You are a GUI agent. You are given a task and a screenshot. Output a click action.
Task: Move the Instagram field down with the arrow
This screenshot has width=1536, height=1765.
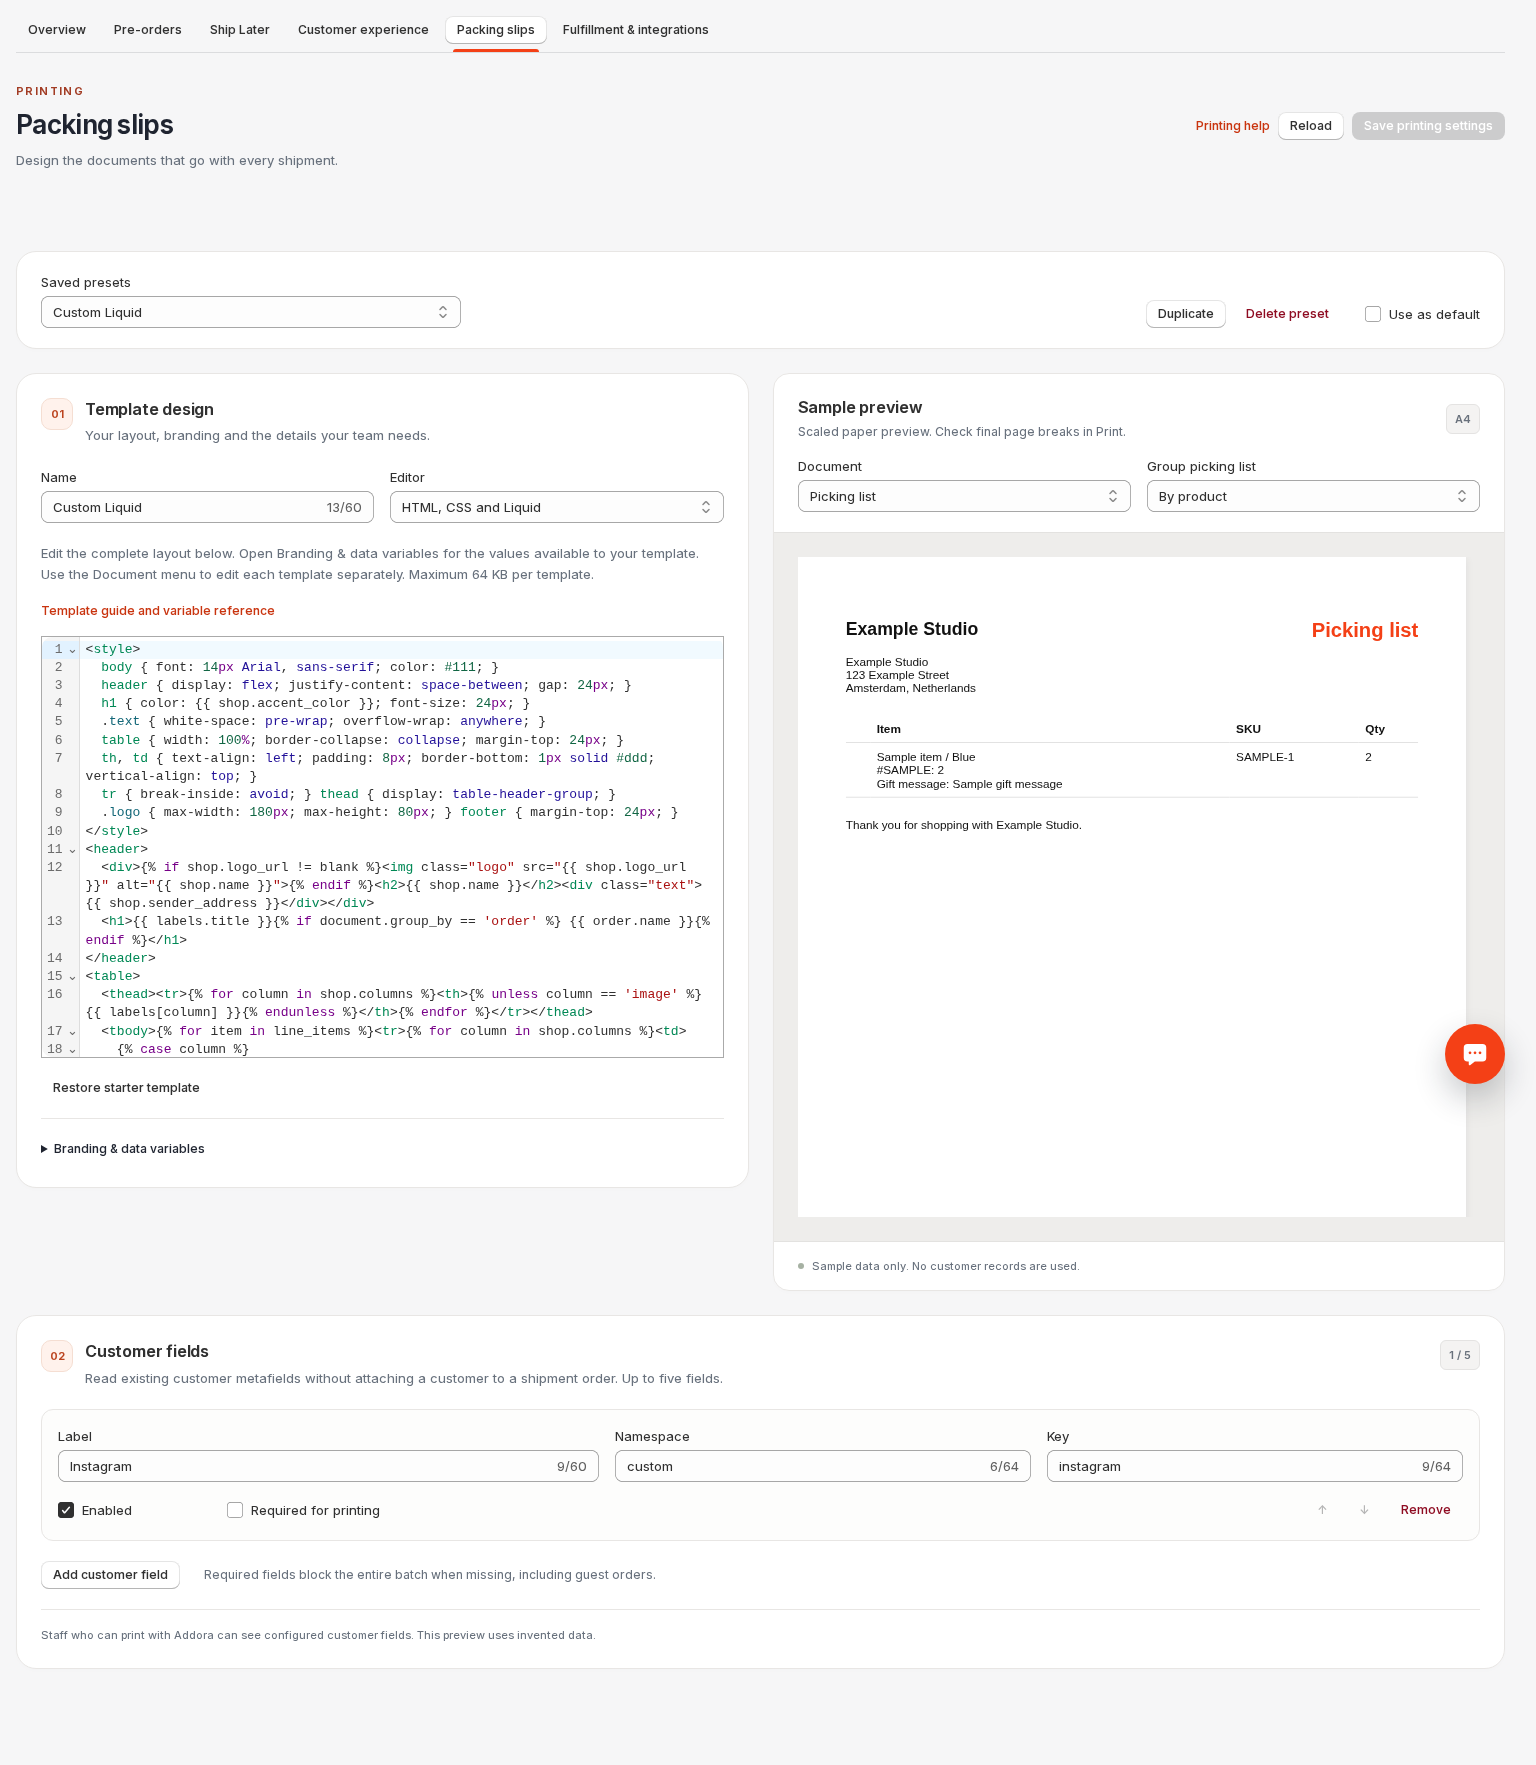1364,1510
